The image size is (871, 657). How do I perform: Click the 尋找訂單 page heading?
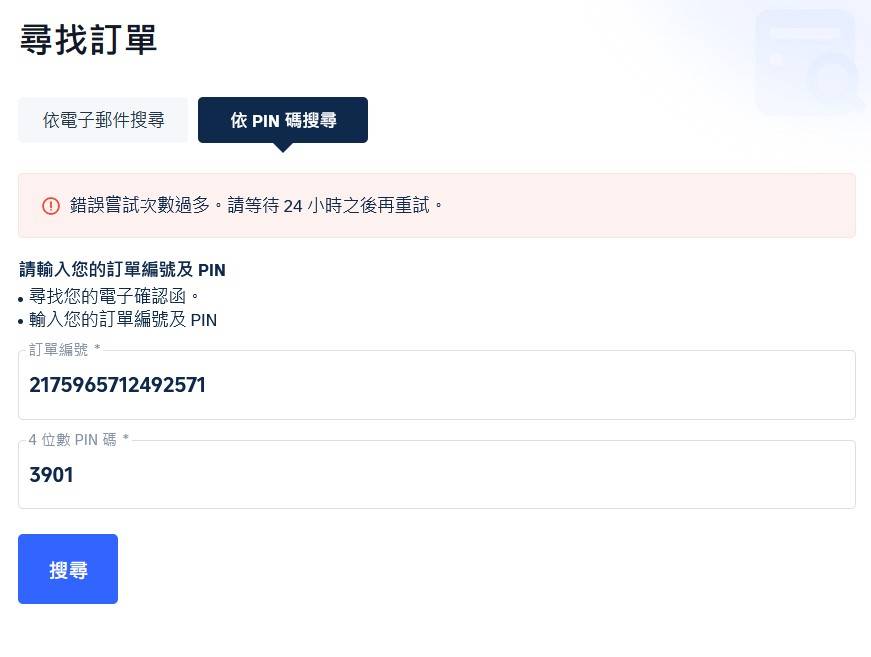coord(88,40)
